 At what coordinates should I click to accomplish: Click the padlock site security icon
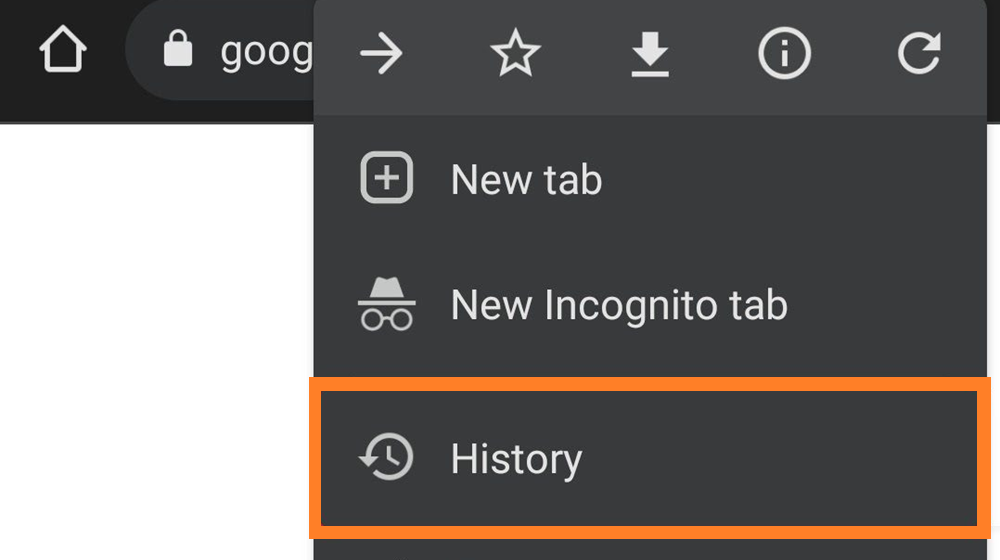click(x=177, y=49)
